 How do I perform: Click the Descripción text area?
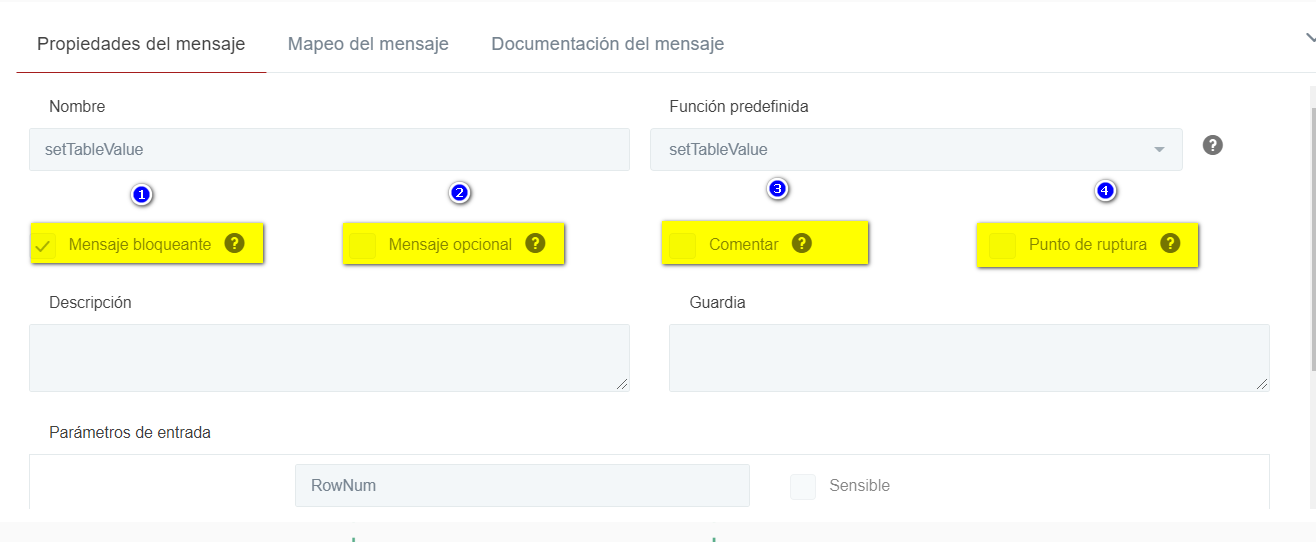click(329, 357)
